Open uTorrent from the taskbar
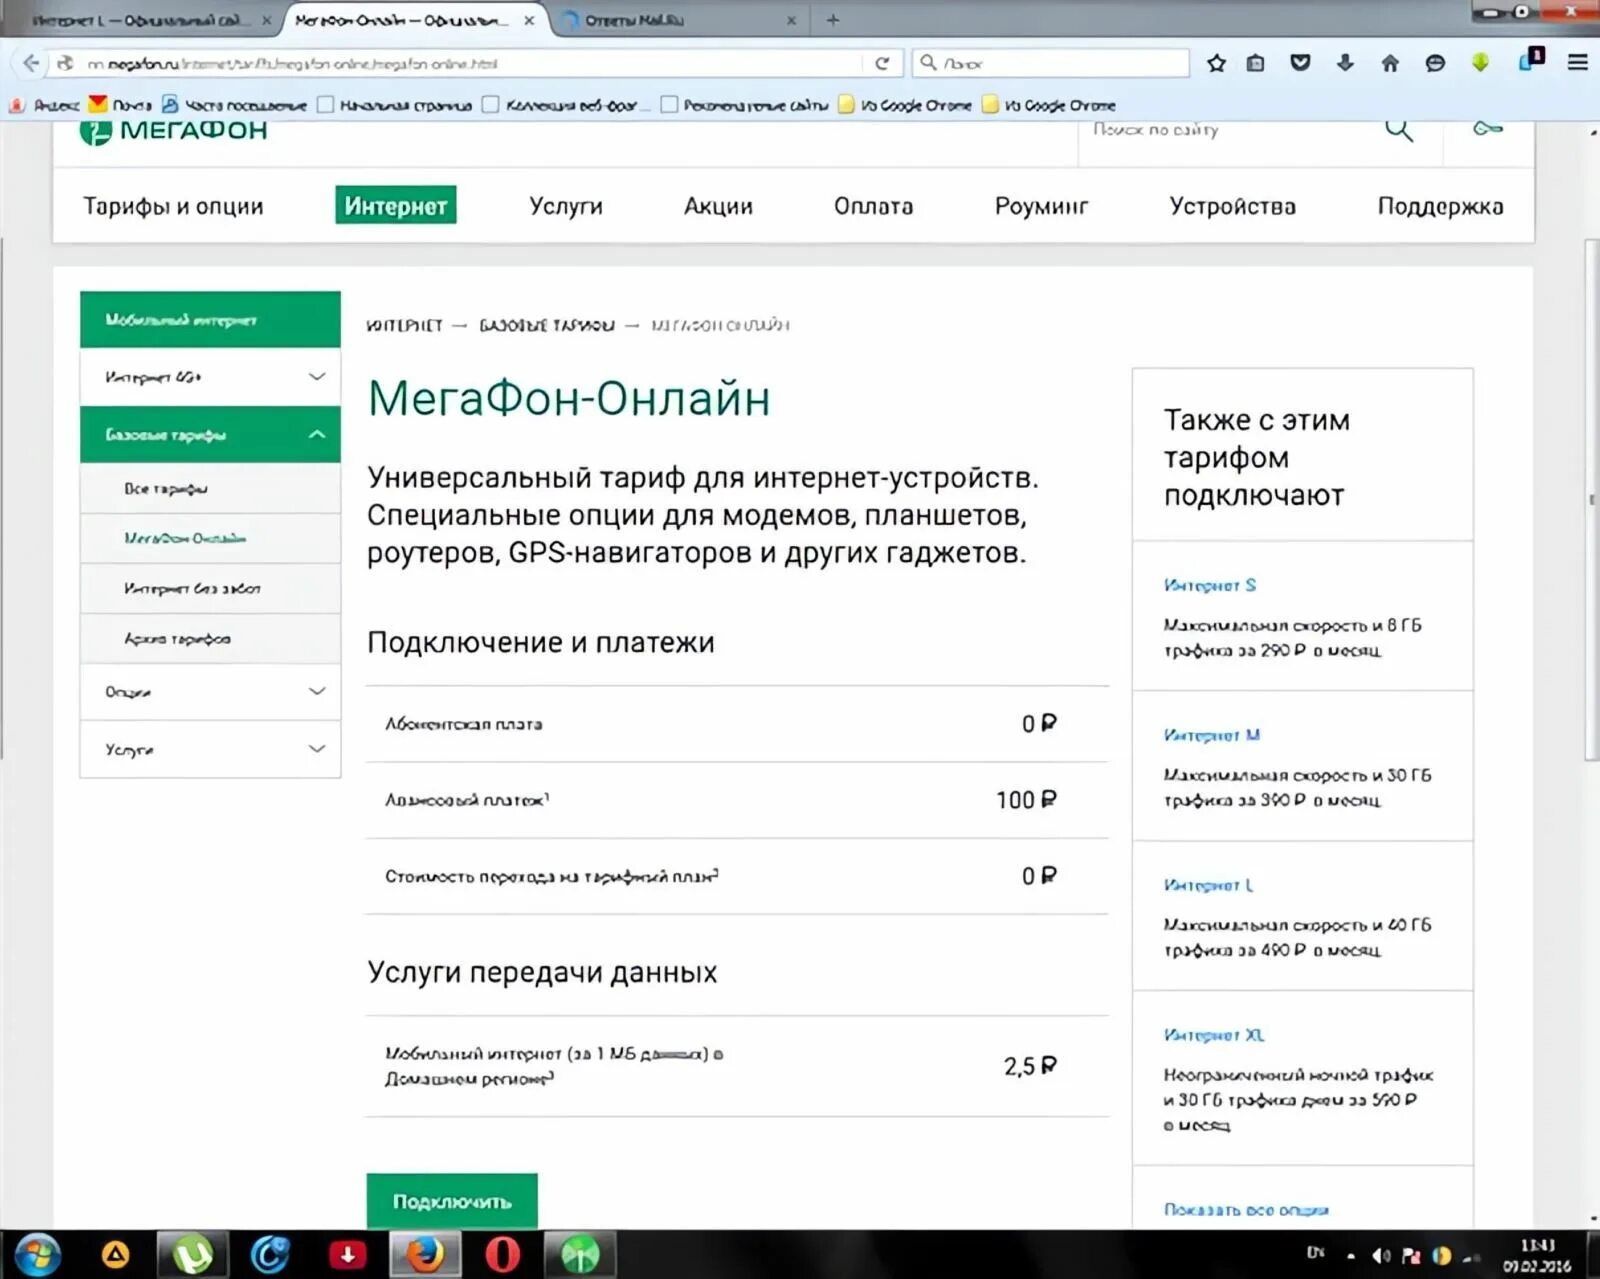Viewport: 1600px width, 1279px height. pyautogui.click(x=192, y=1254)
